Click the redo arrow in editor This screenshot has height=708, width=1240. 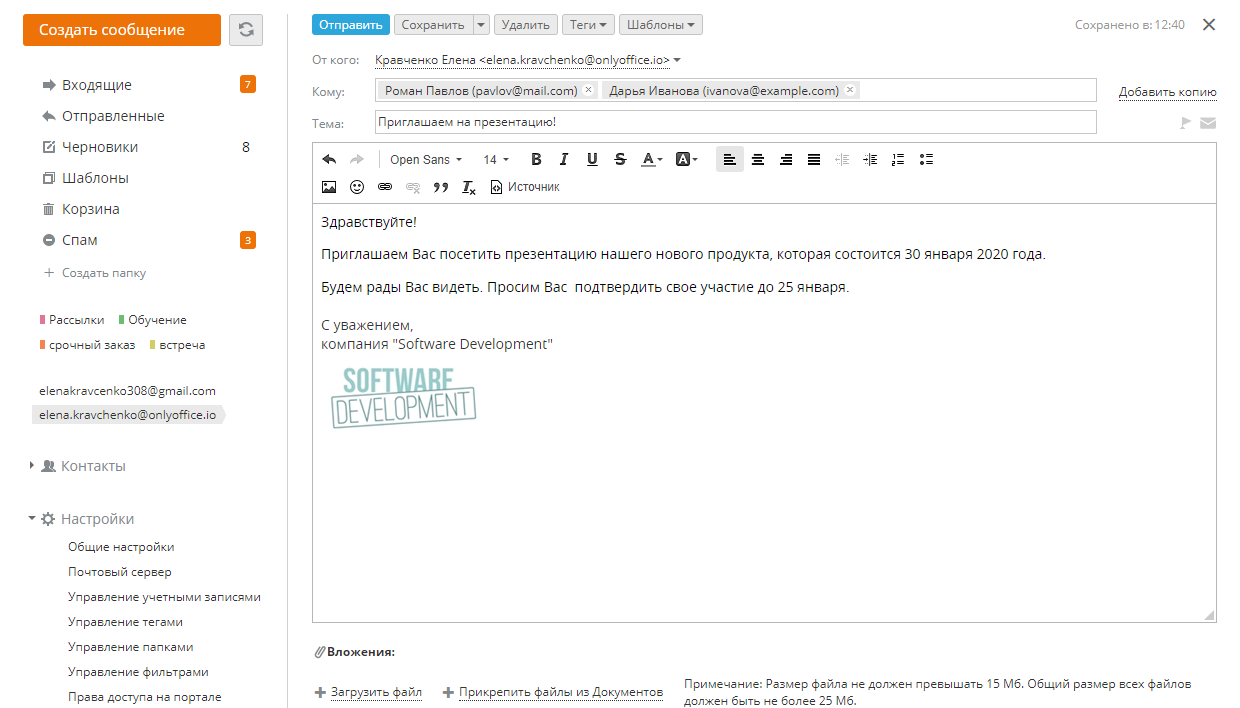click(356, 159)
